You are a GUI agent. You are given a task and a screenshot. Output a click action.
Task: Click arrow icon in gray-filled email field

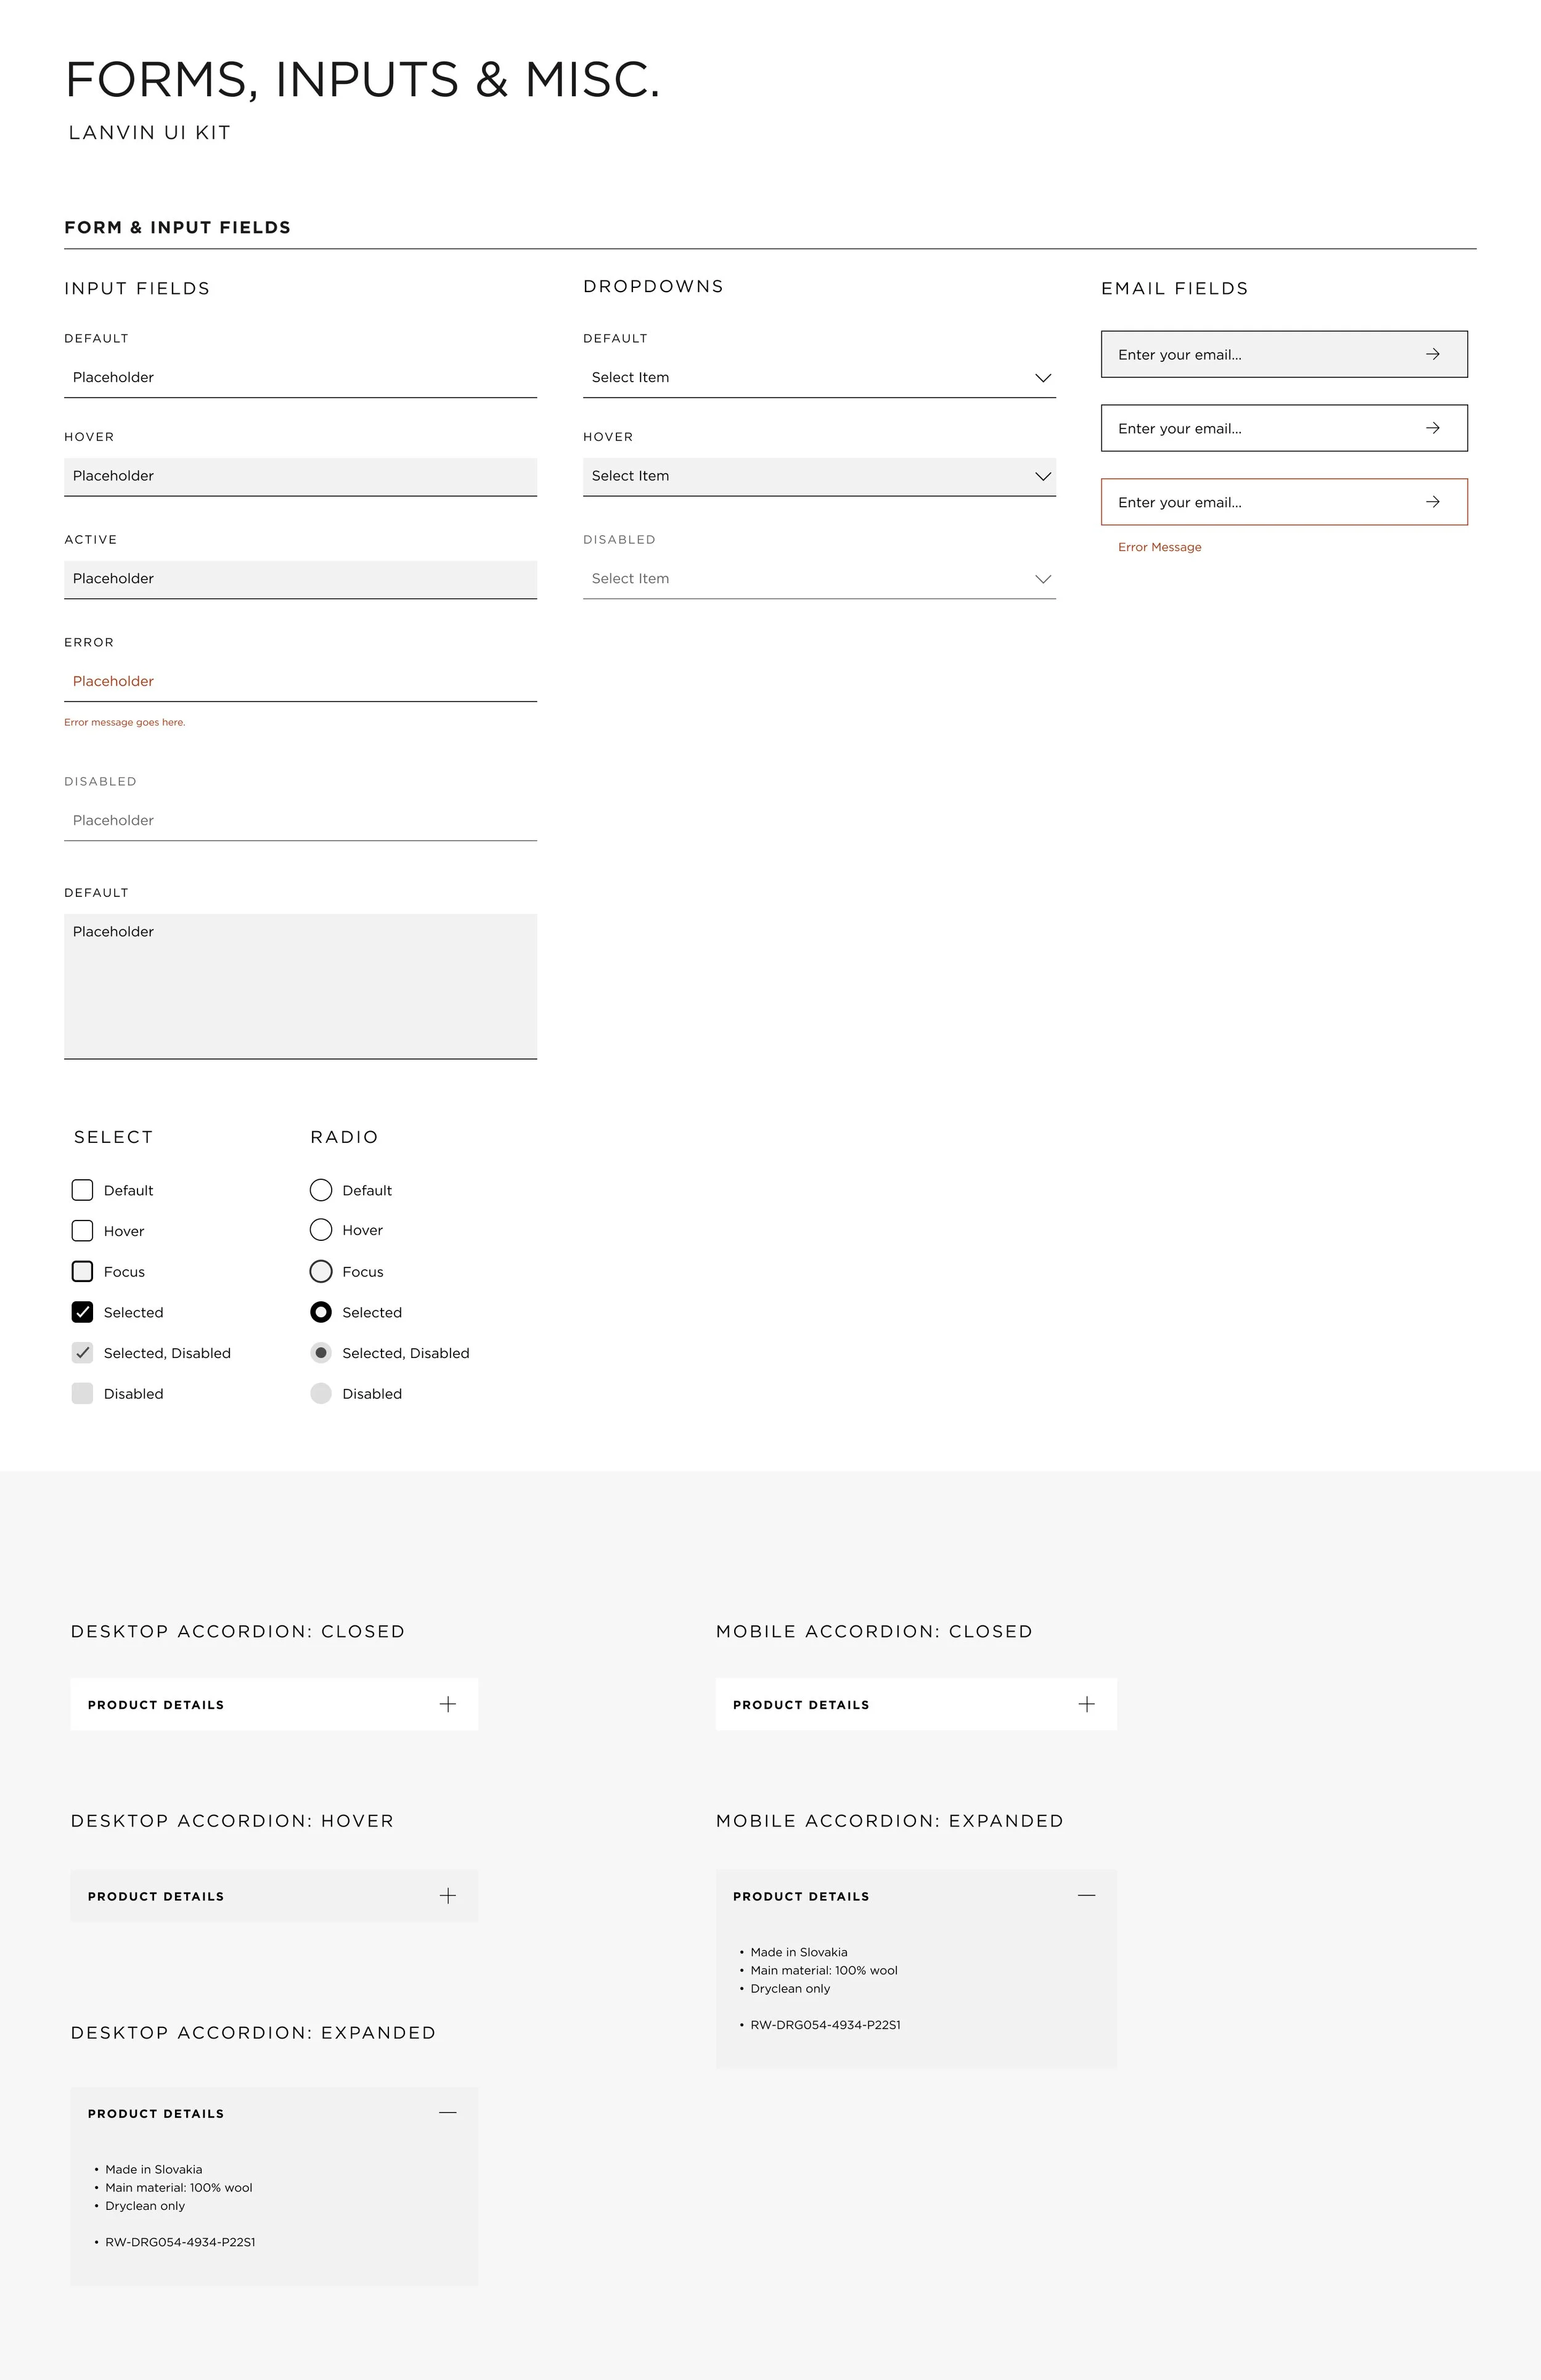tap(1432, 354)
